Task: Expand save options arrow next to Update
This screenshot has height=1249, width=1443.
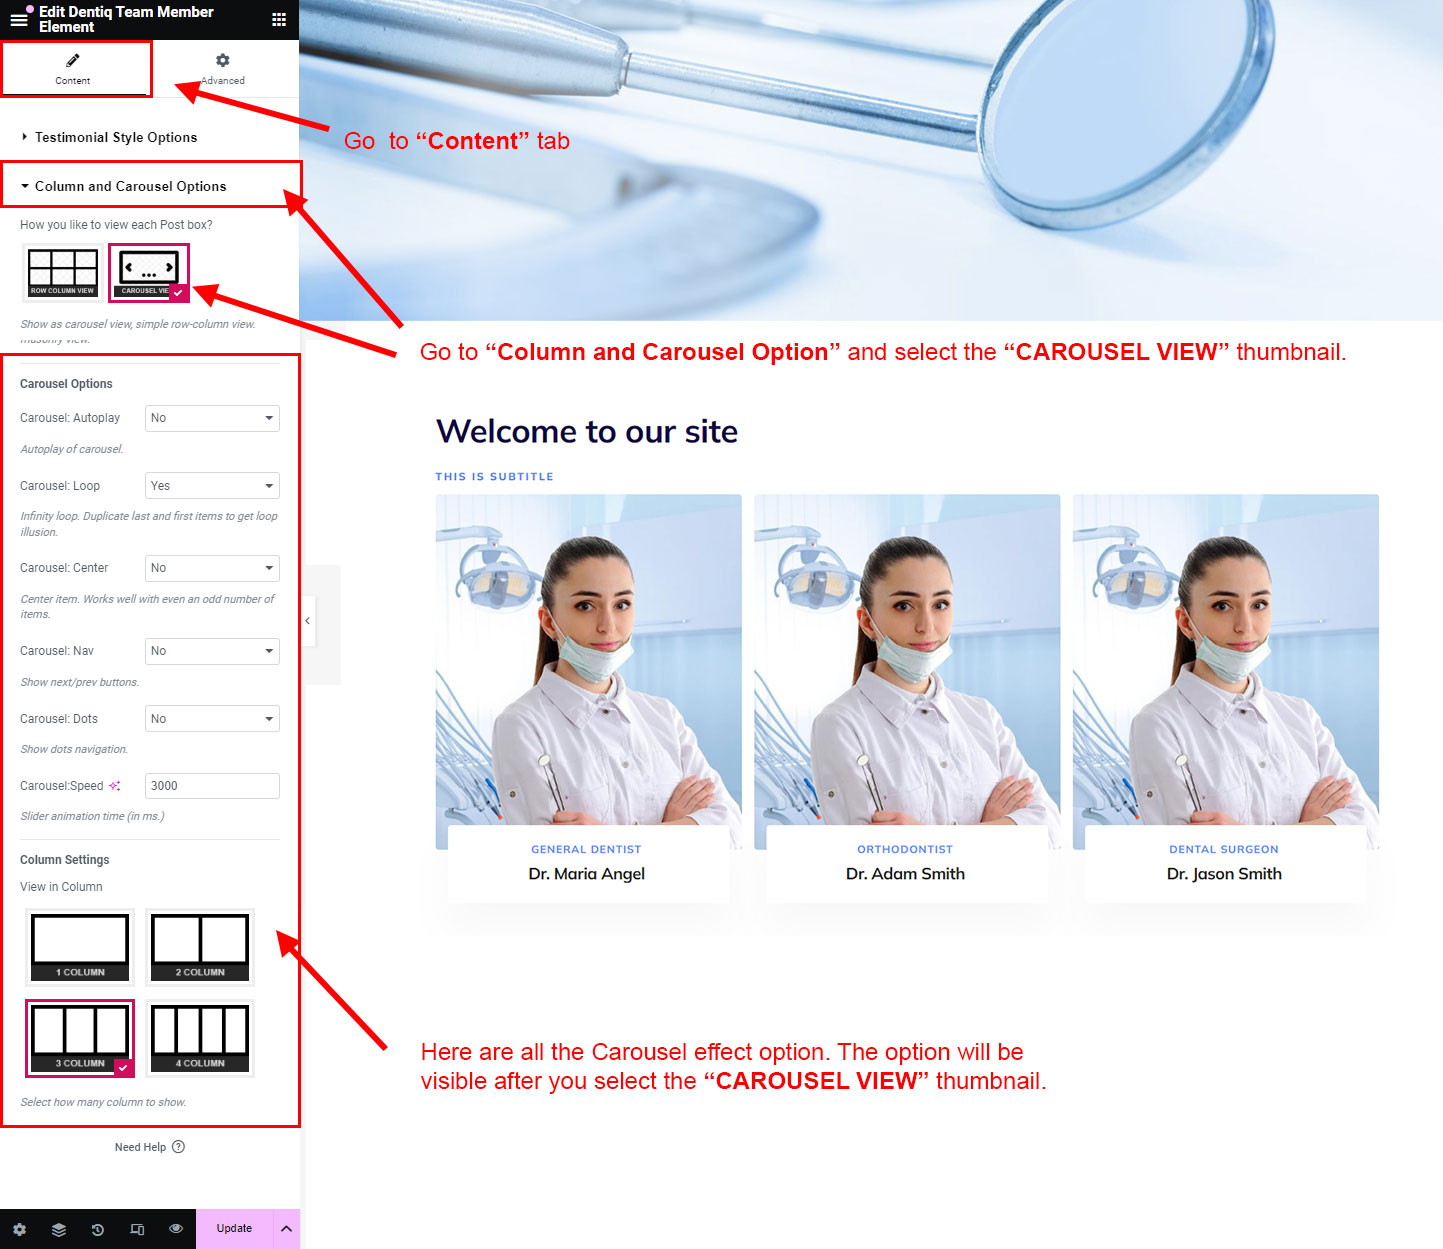Action: [286, 1229]
